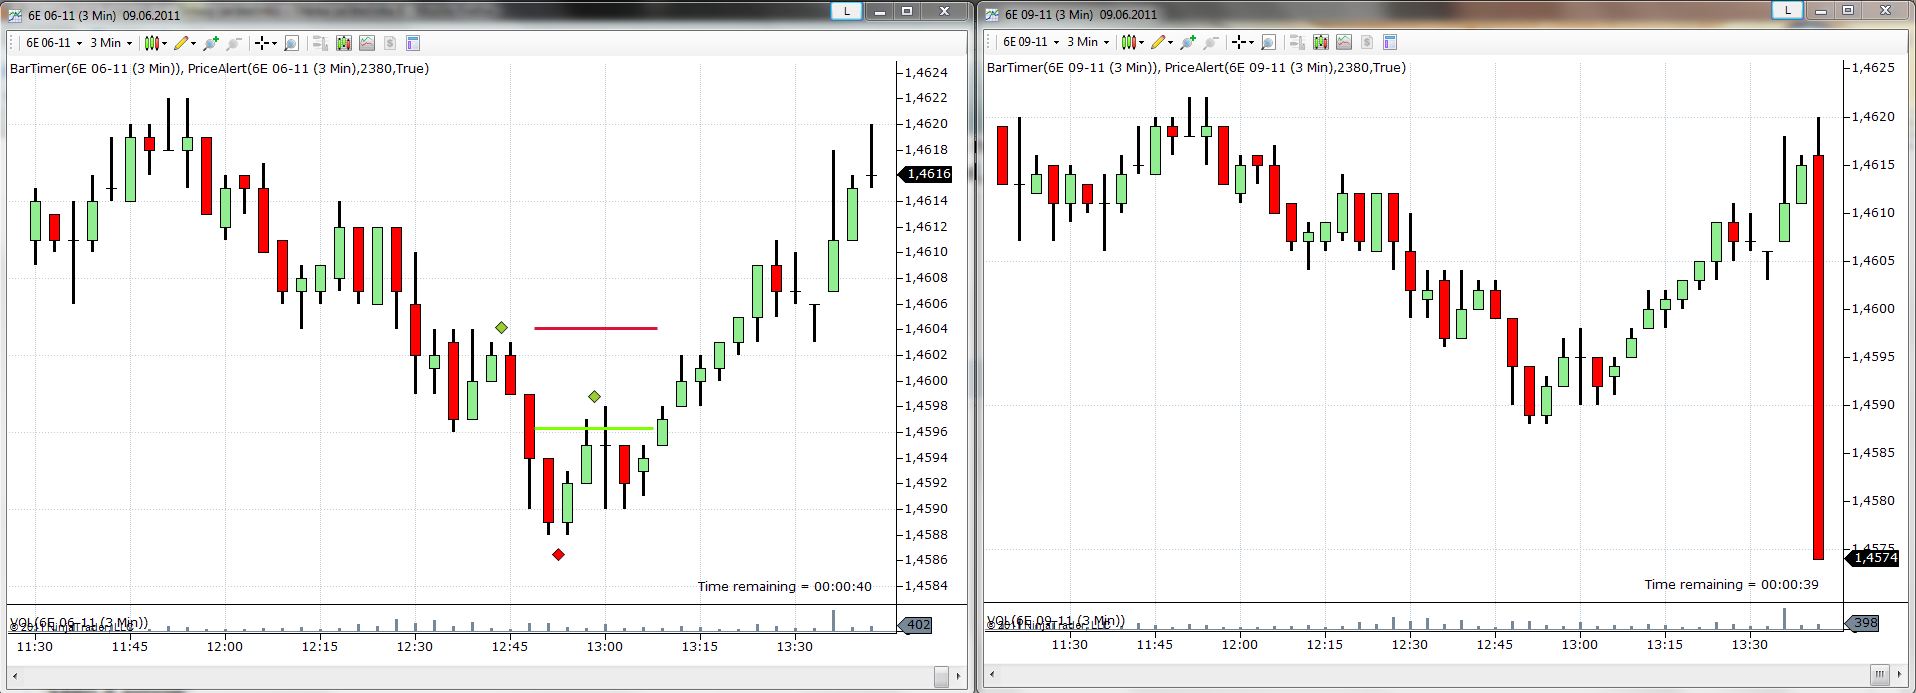Select the pencil drawing tools icon in 6E 09-11 window
The image size is (1916, 693).
click(x=1157, y=42)
